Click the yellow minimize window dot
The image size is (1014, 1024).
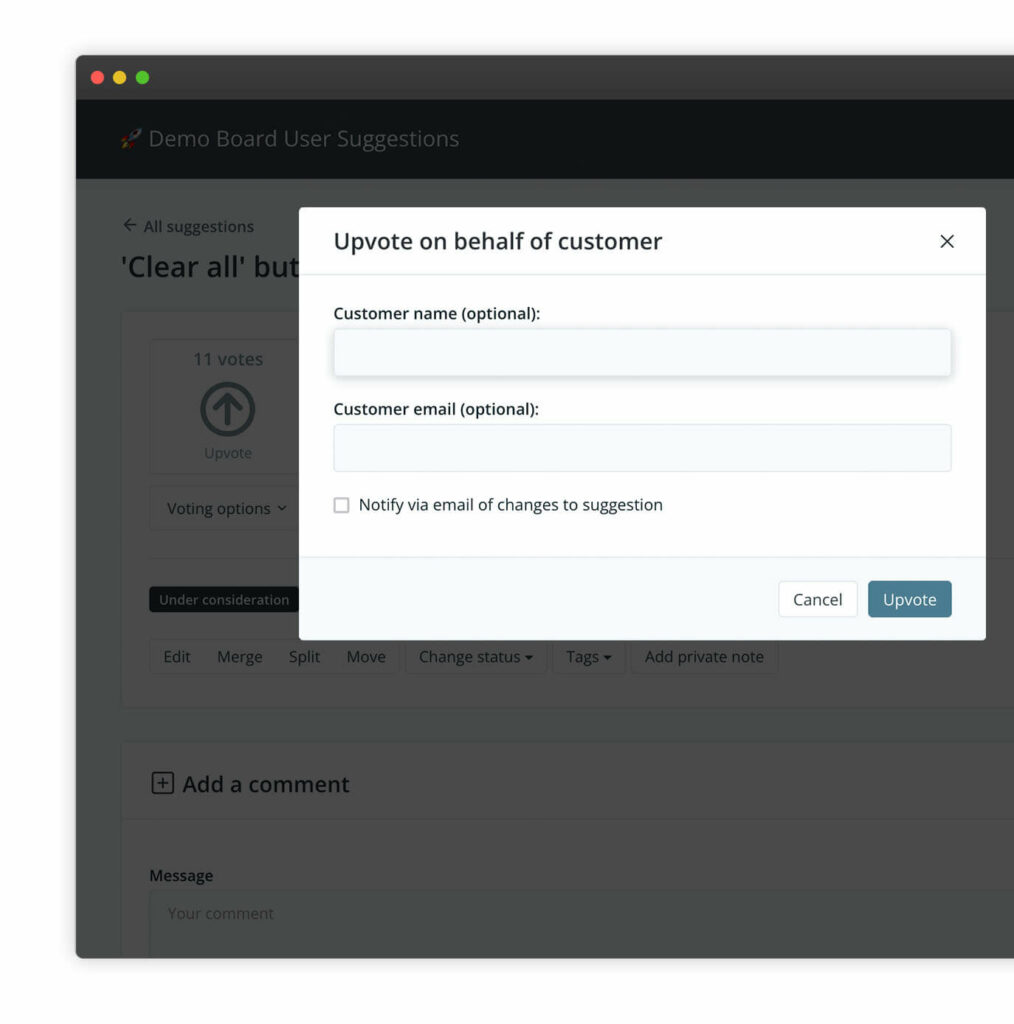pos(120,77)
